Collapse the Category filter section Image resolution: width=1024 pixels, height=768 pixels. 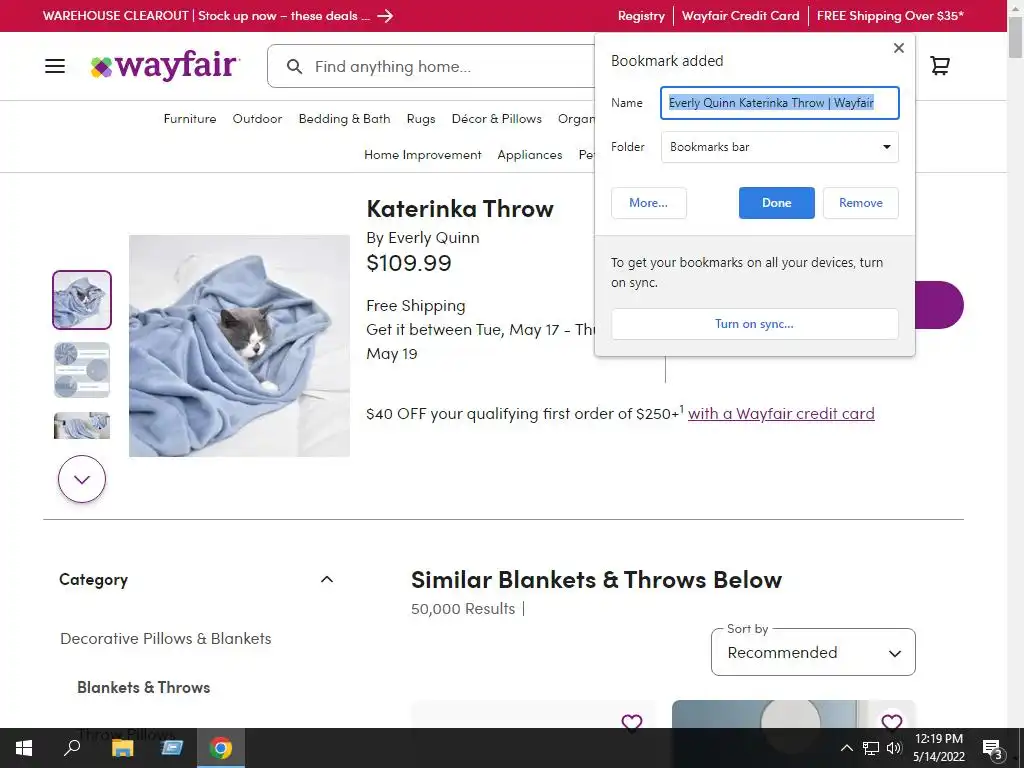pyautogui.click(x=327, y=579)
